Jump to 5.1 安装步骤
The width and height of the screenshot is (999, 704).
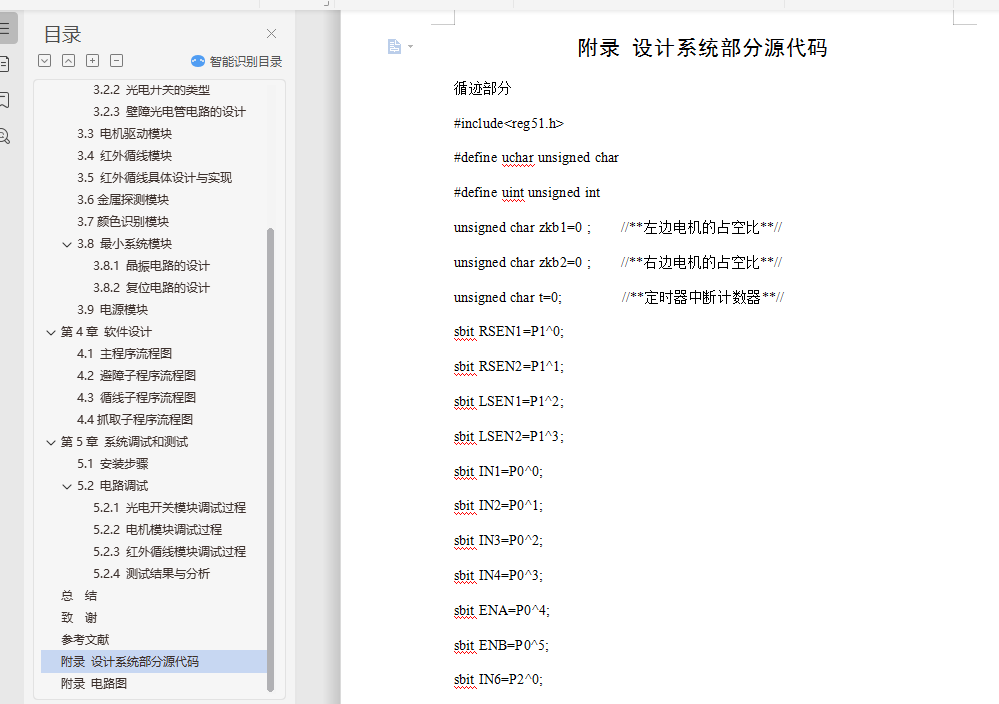click(x=113, y=464)
